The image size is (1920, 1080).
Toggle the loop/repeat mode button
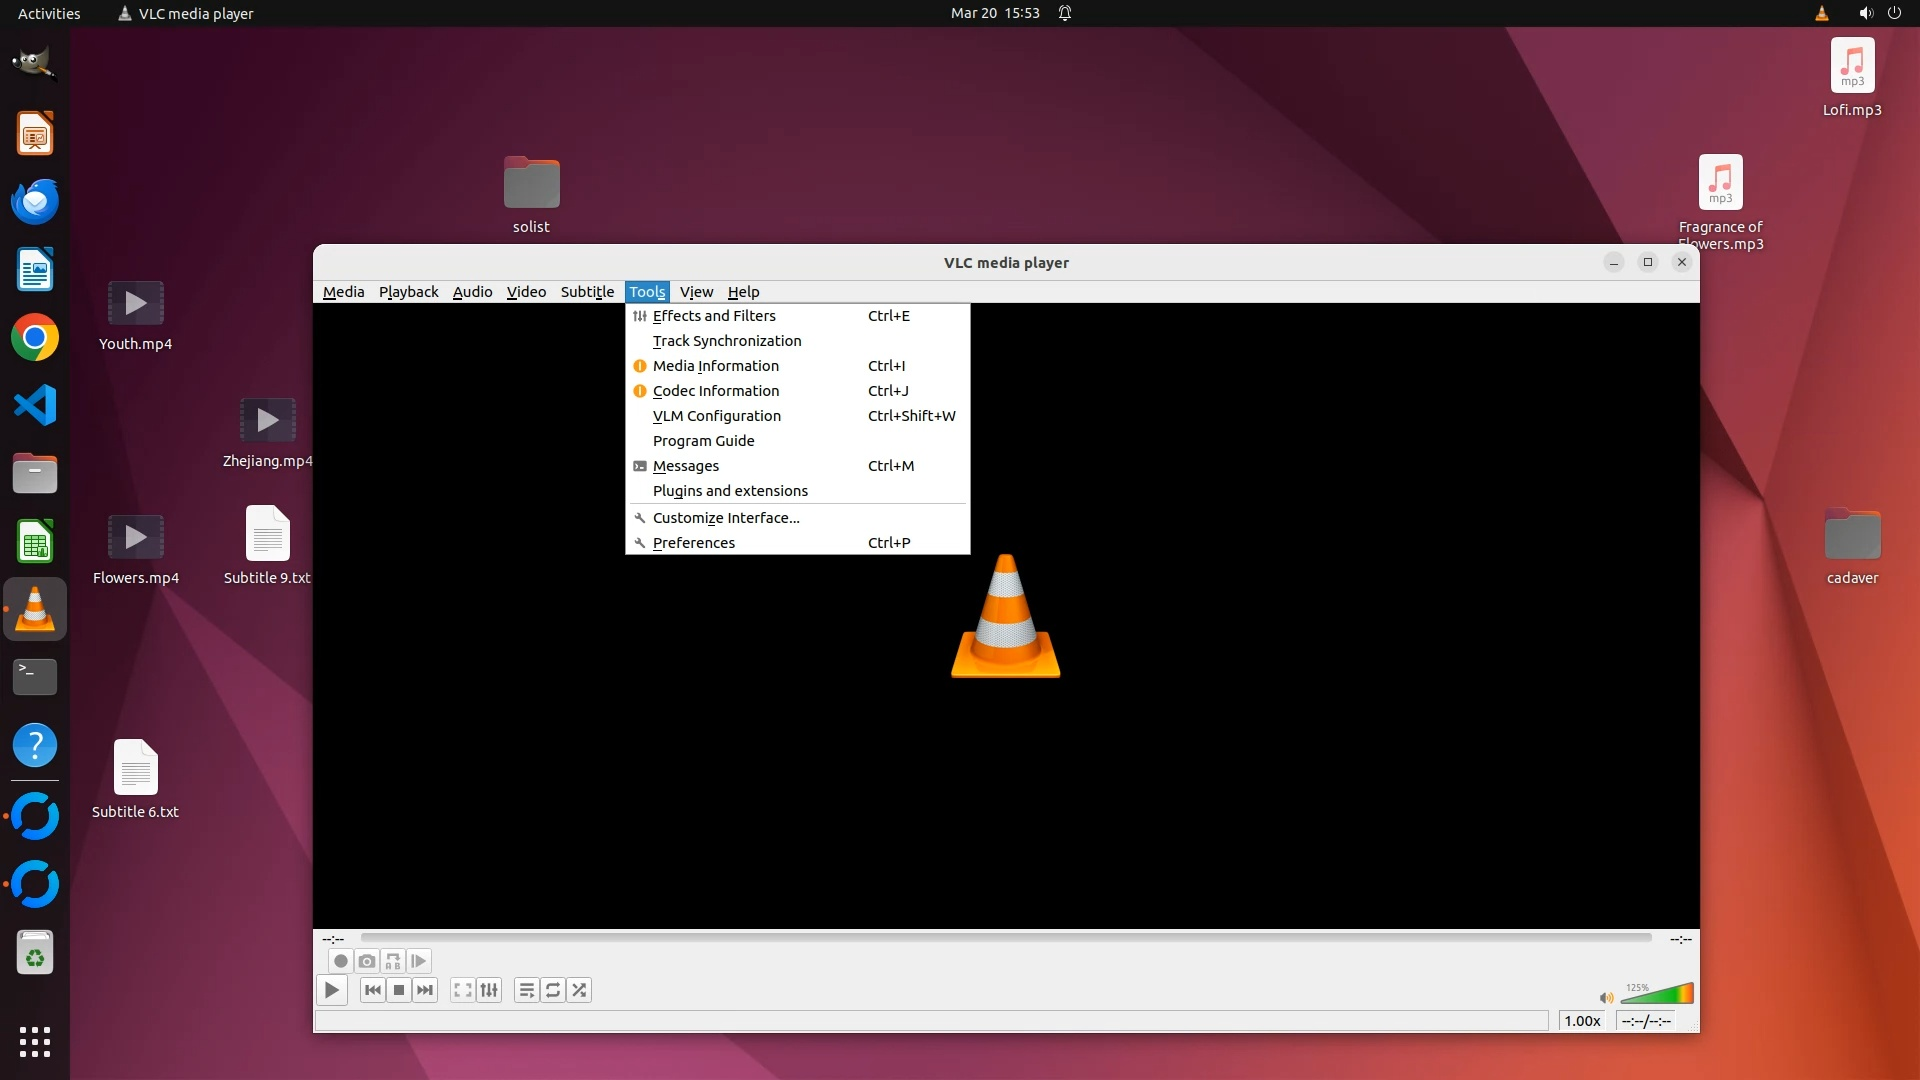coord(553,990)
